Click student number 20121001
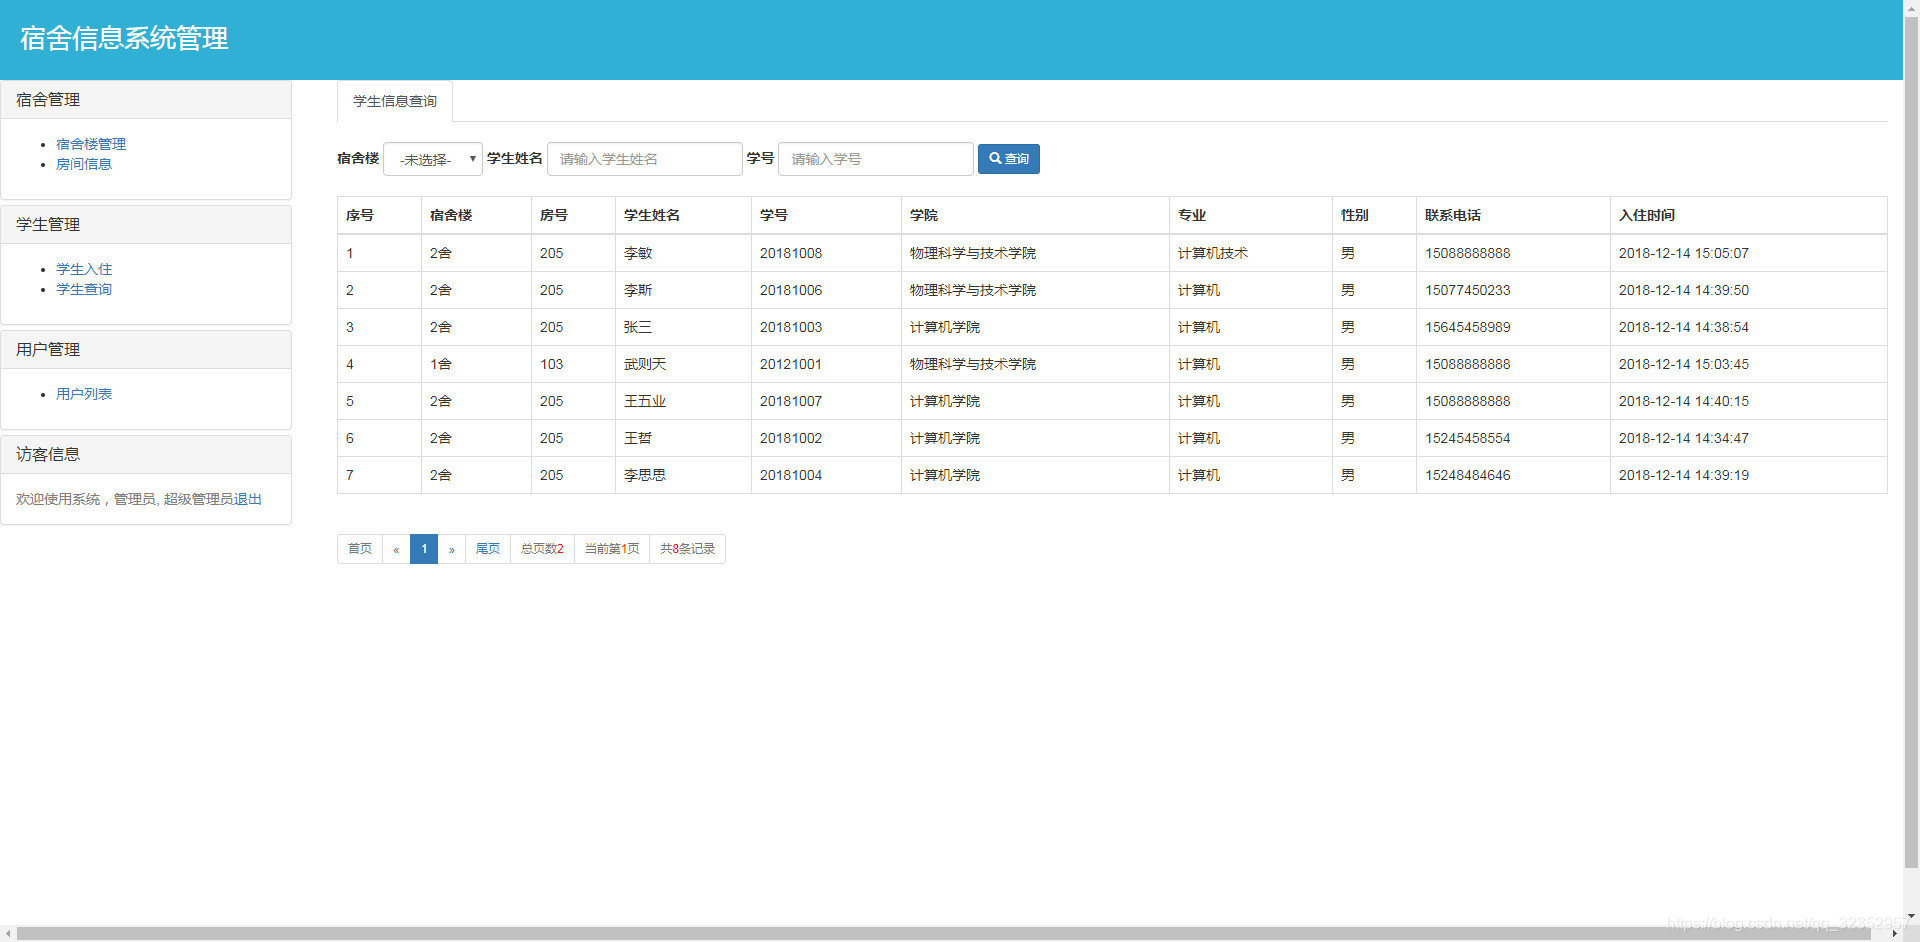1920x942 pixels. point(791,364)
